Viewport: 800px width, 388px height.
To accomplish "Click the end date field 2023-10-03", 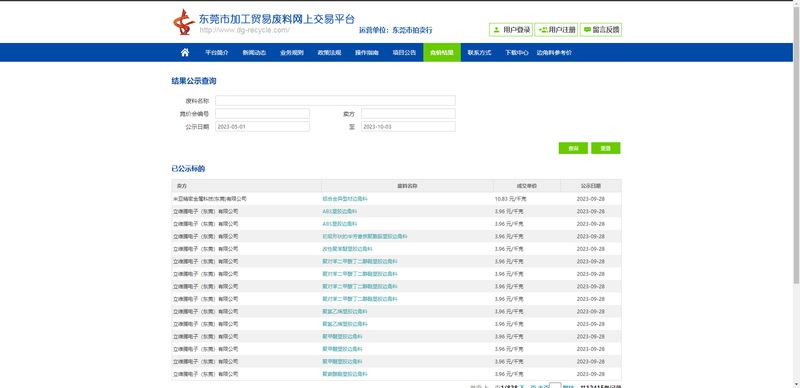I will [x=408, y=126].
